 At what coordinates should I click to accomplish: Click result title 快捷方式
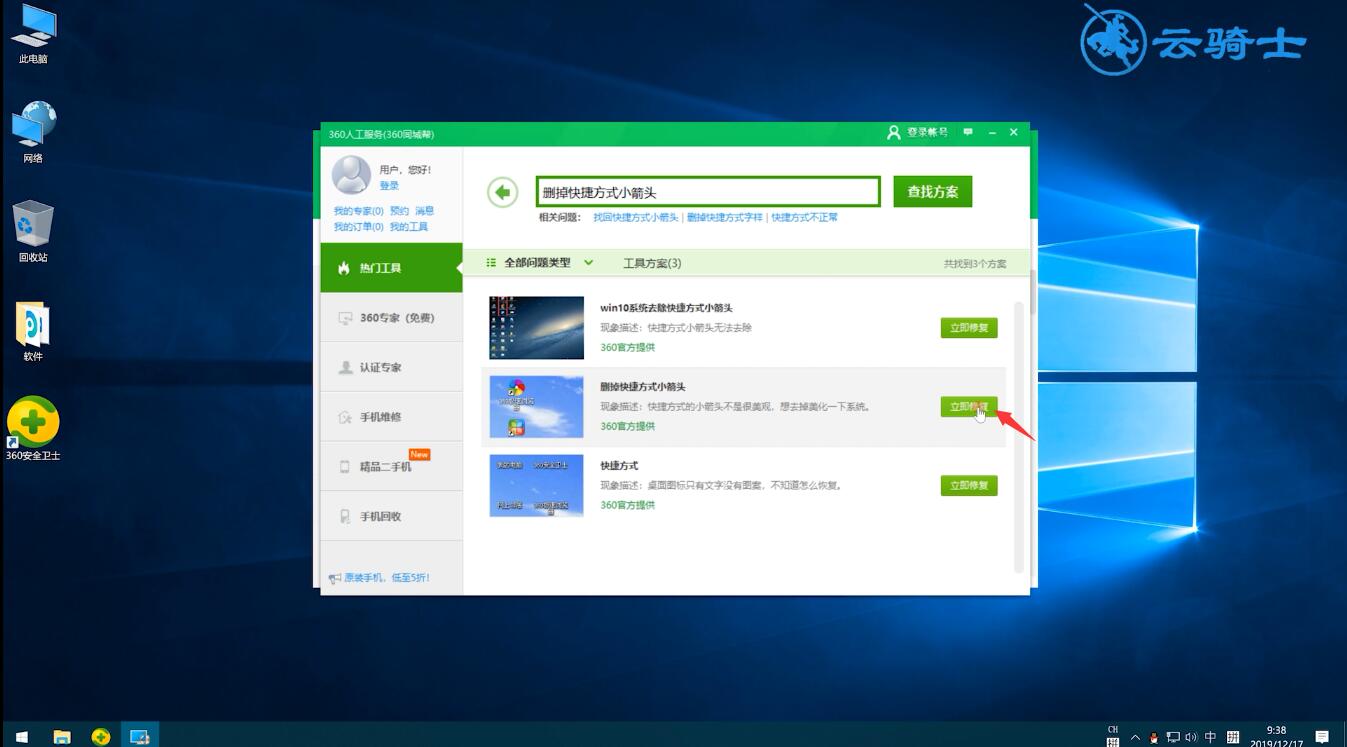click(x=619, y=466)
